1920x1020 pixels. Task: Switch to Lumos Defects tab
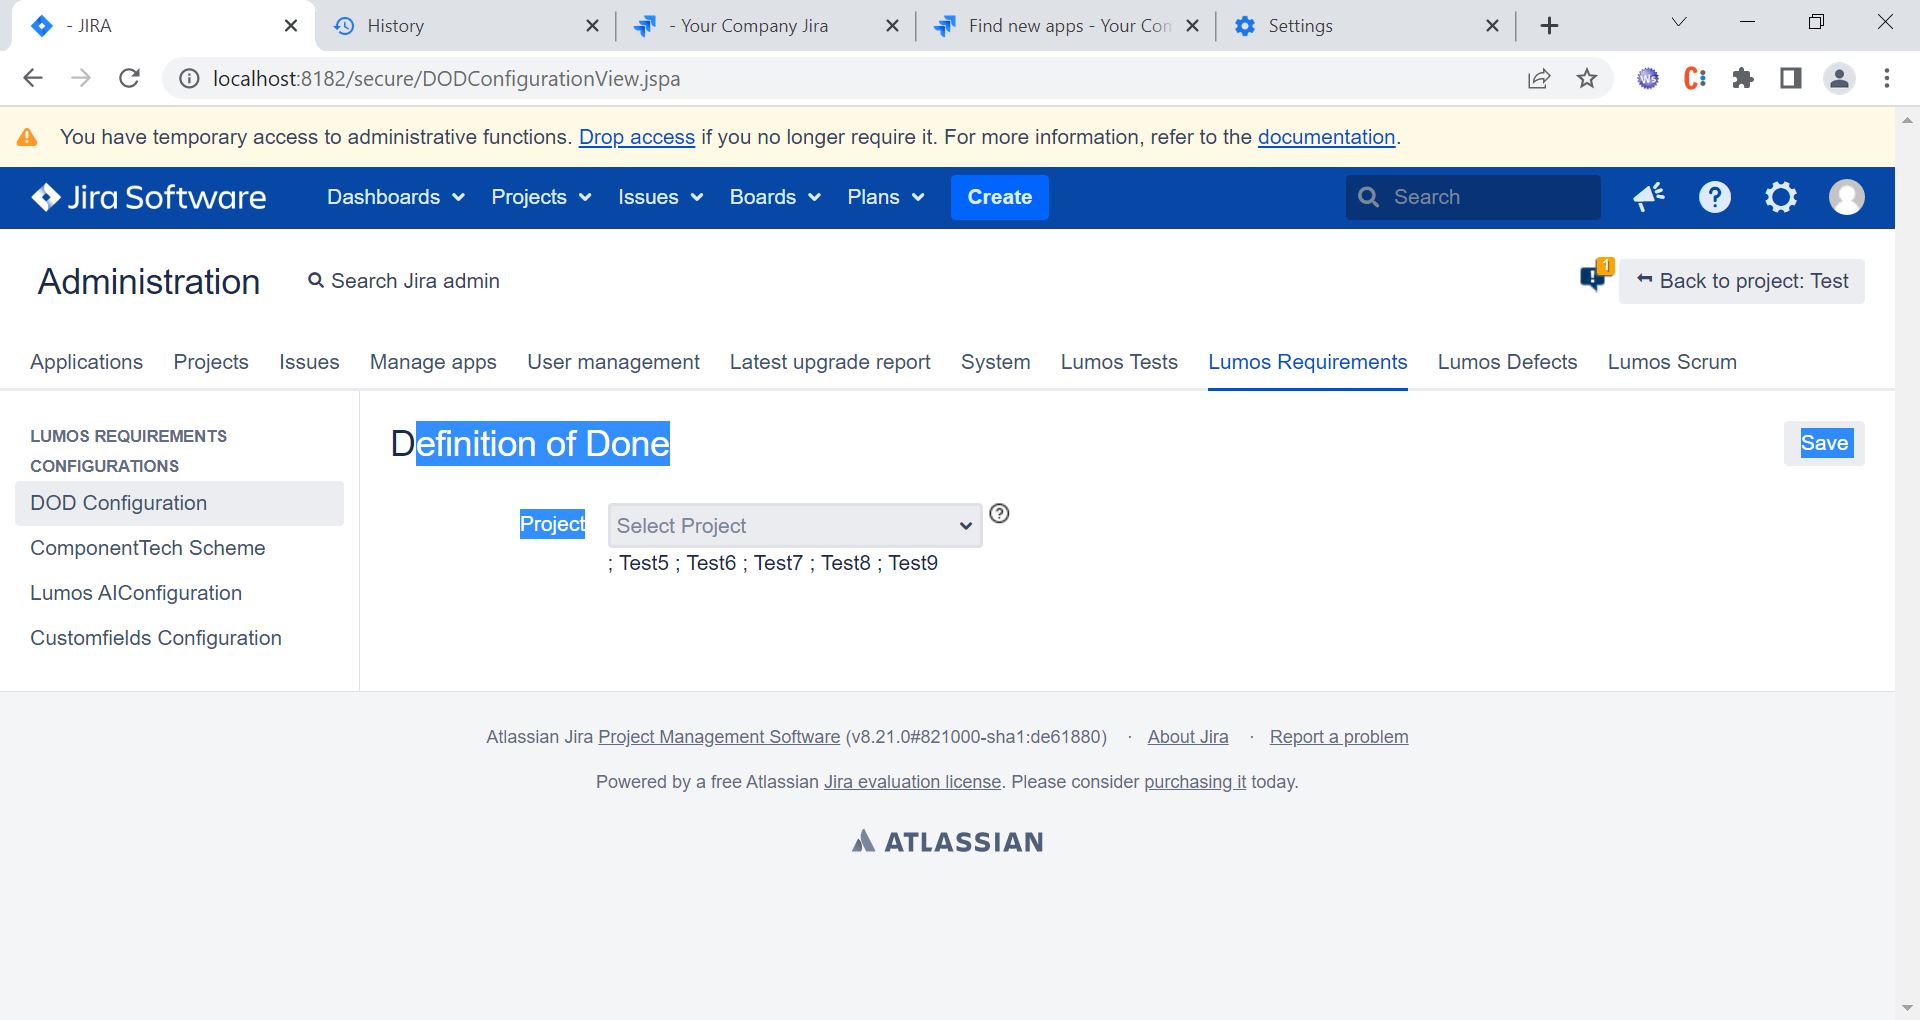pyautogui.click(x=1507, y=362)
